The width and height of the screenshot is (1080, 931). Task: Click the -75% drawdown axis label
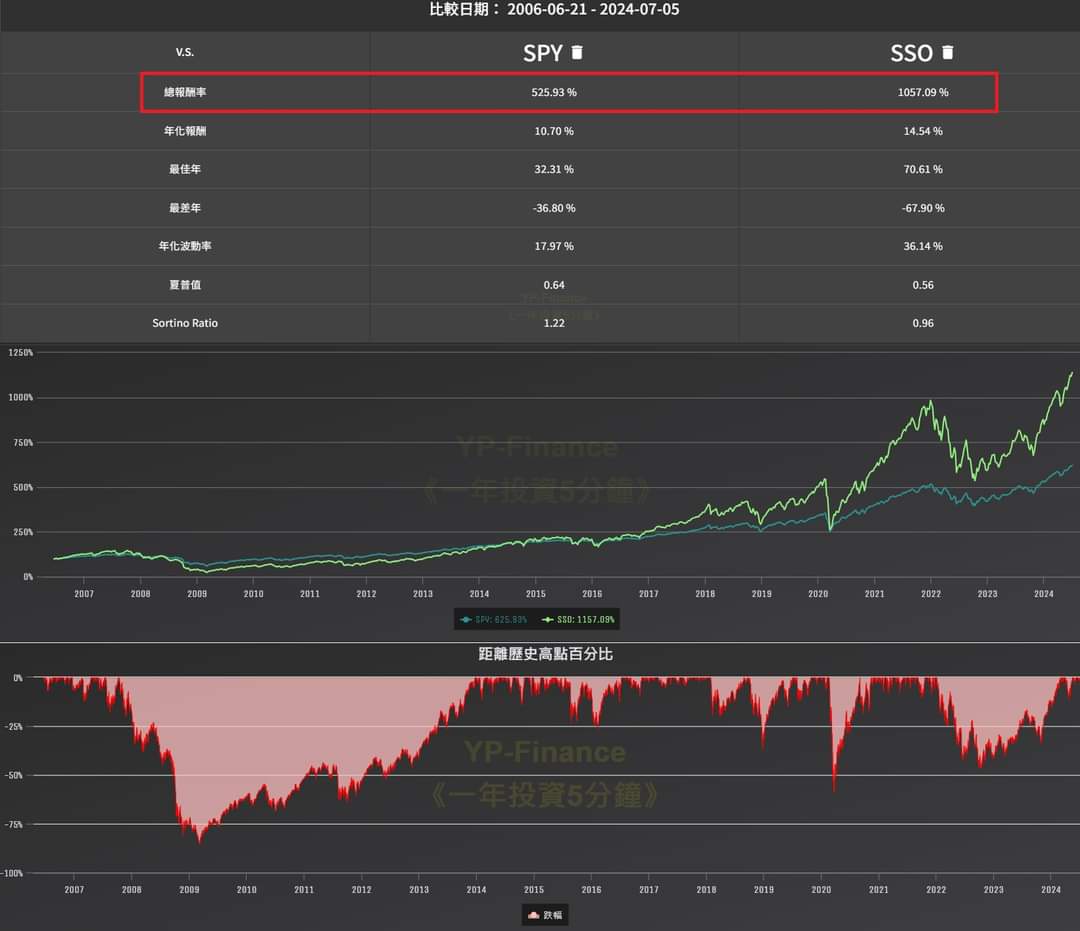14,824
